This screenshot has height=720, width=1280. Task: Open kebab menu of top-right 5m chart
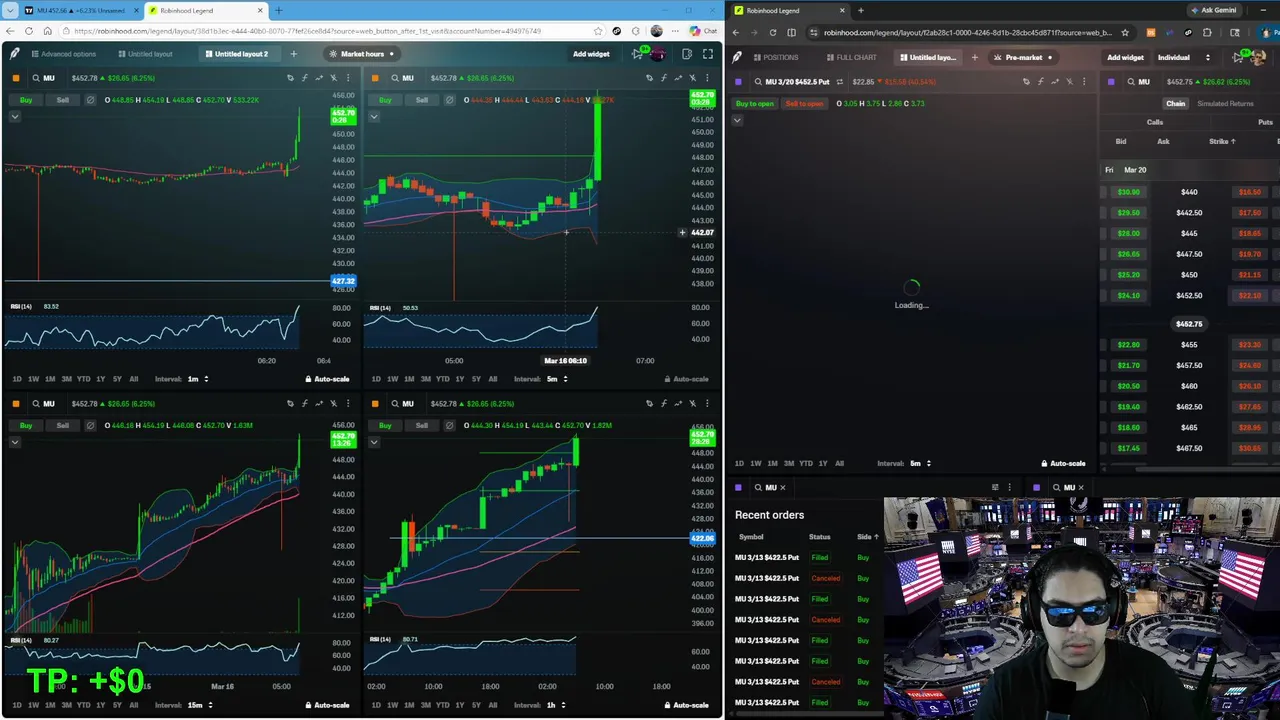(707, 78)
